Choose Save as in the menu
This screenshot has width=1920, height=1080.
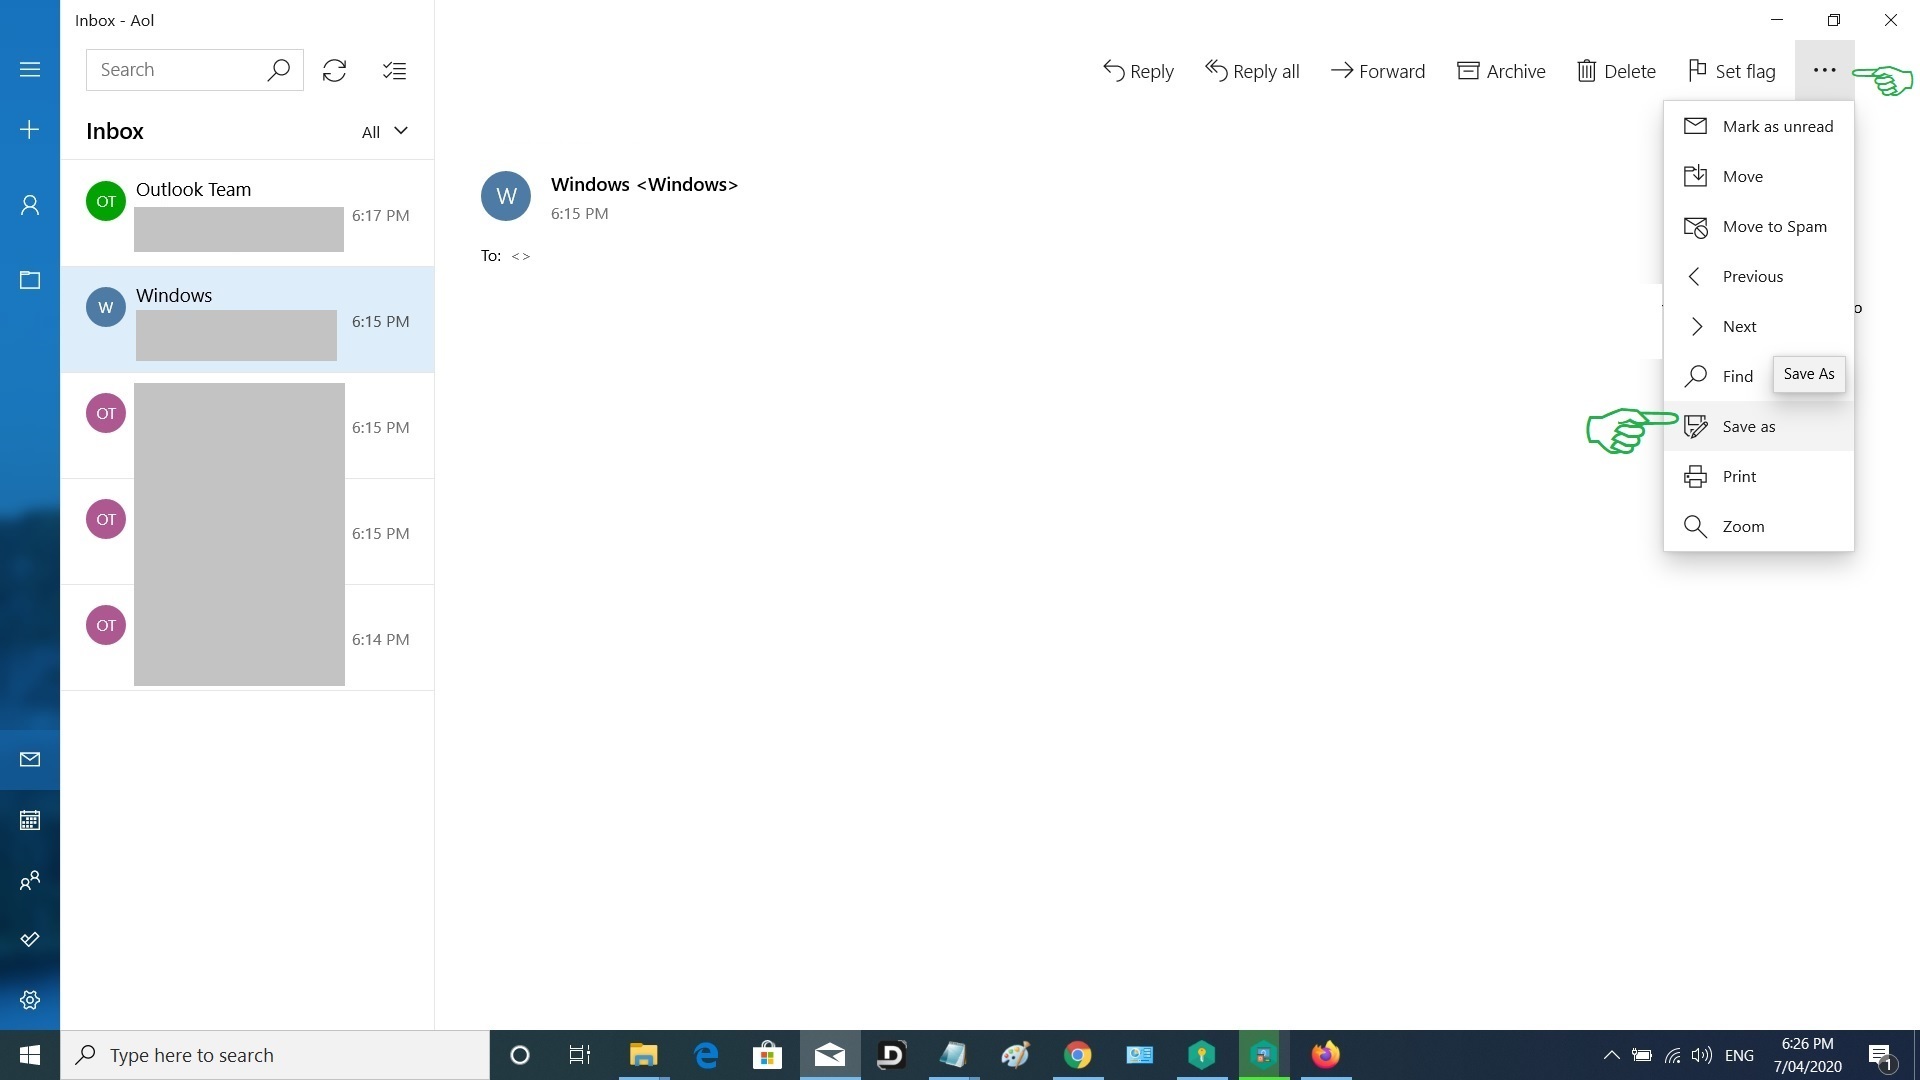point(1758,426)
